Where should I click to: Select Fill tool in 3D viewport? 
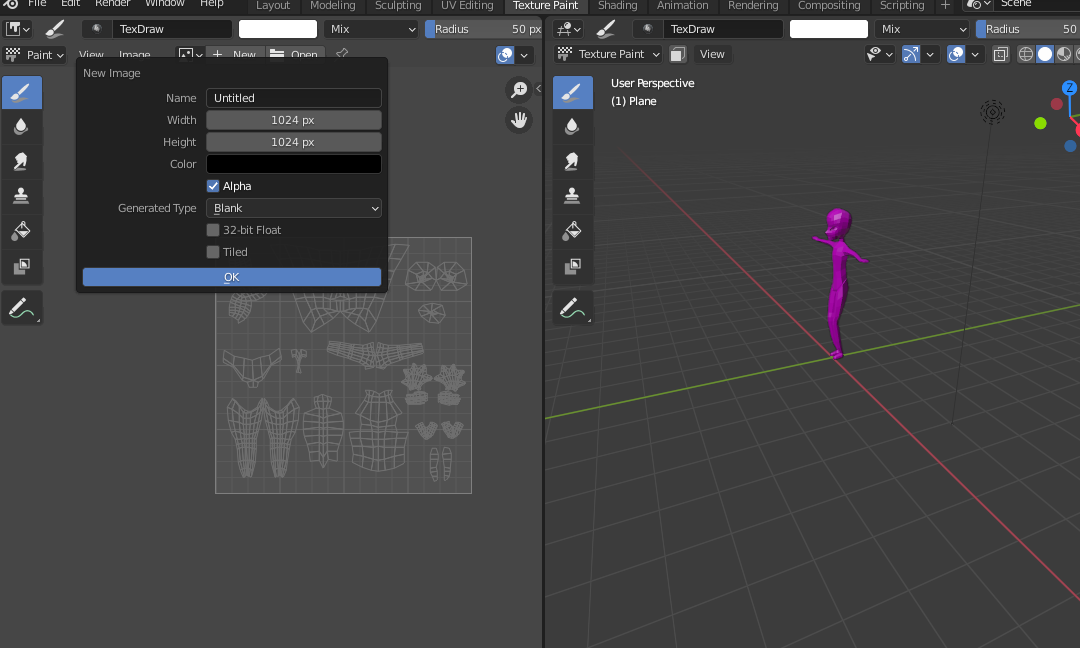click(572, 231)
